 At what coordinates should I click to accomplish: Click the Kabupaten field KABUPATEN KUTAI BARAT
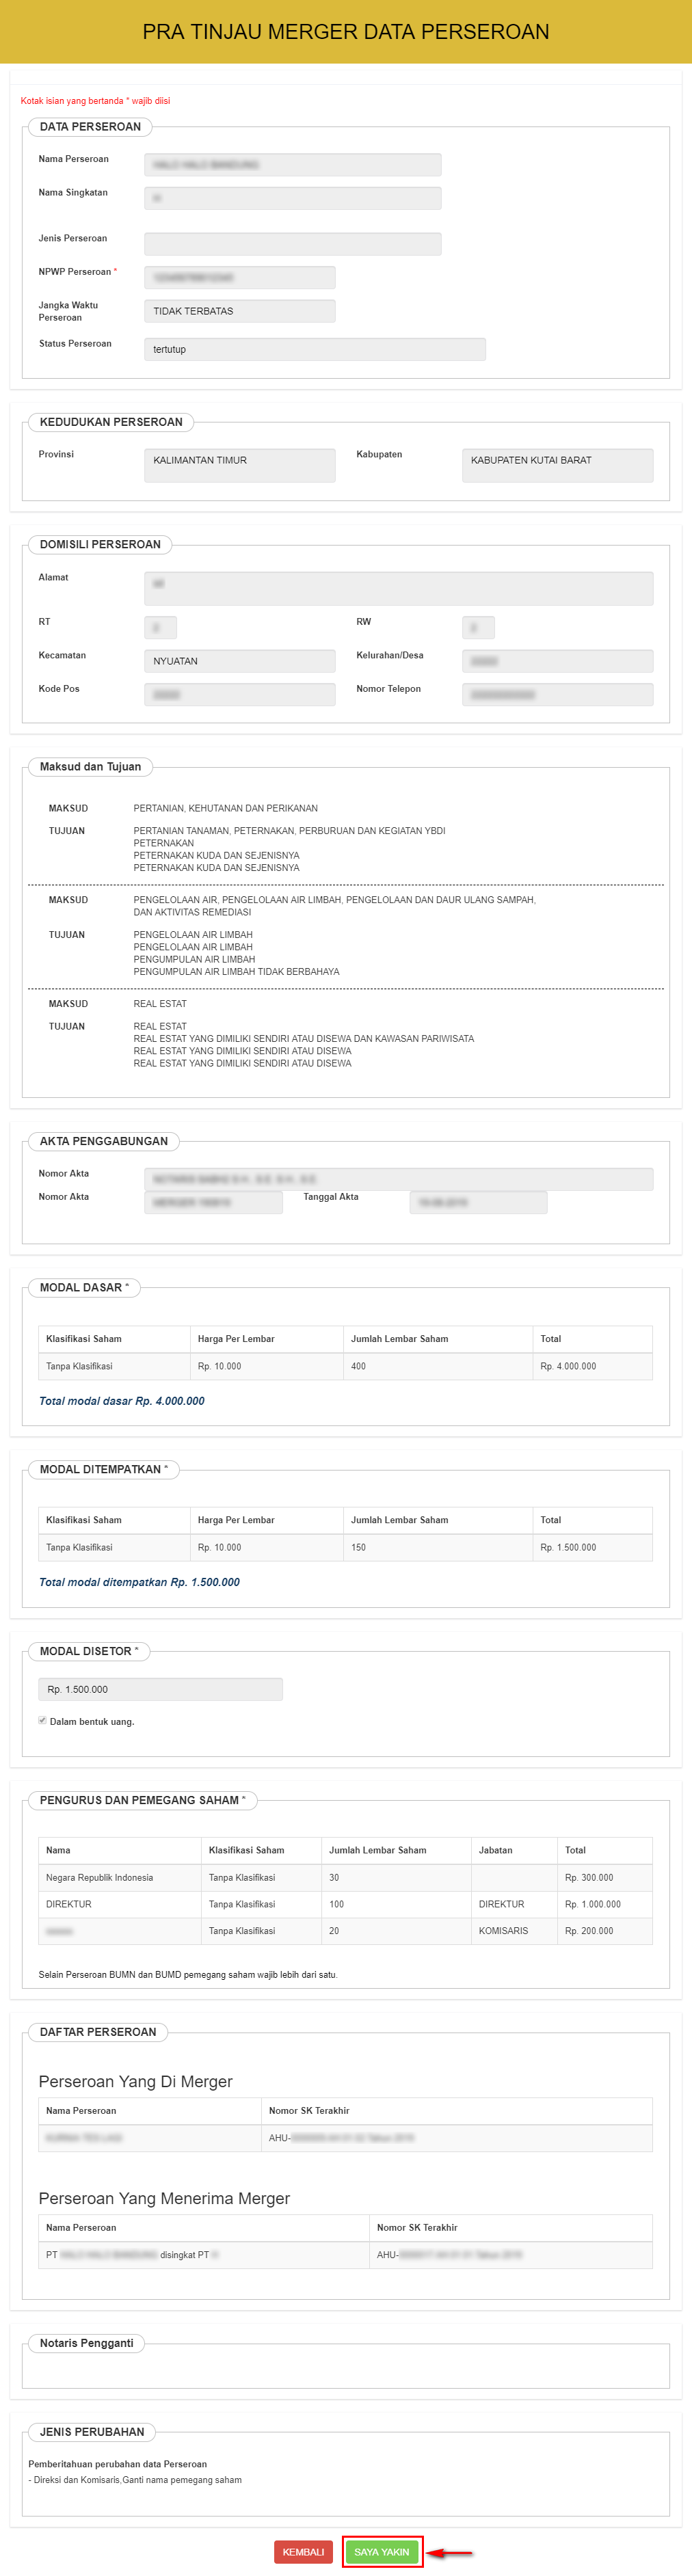[557, 465]
